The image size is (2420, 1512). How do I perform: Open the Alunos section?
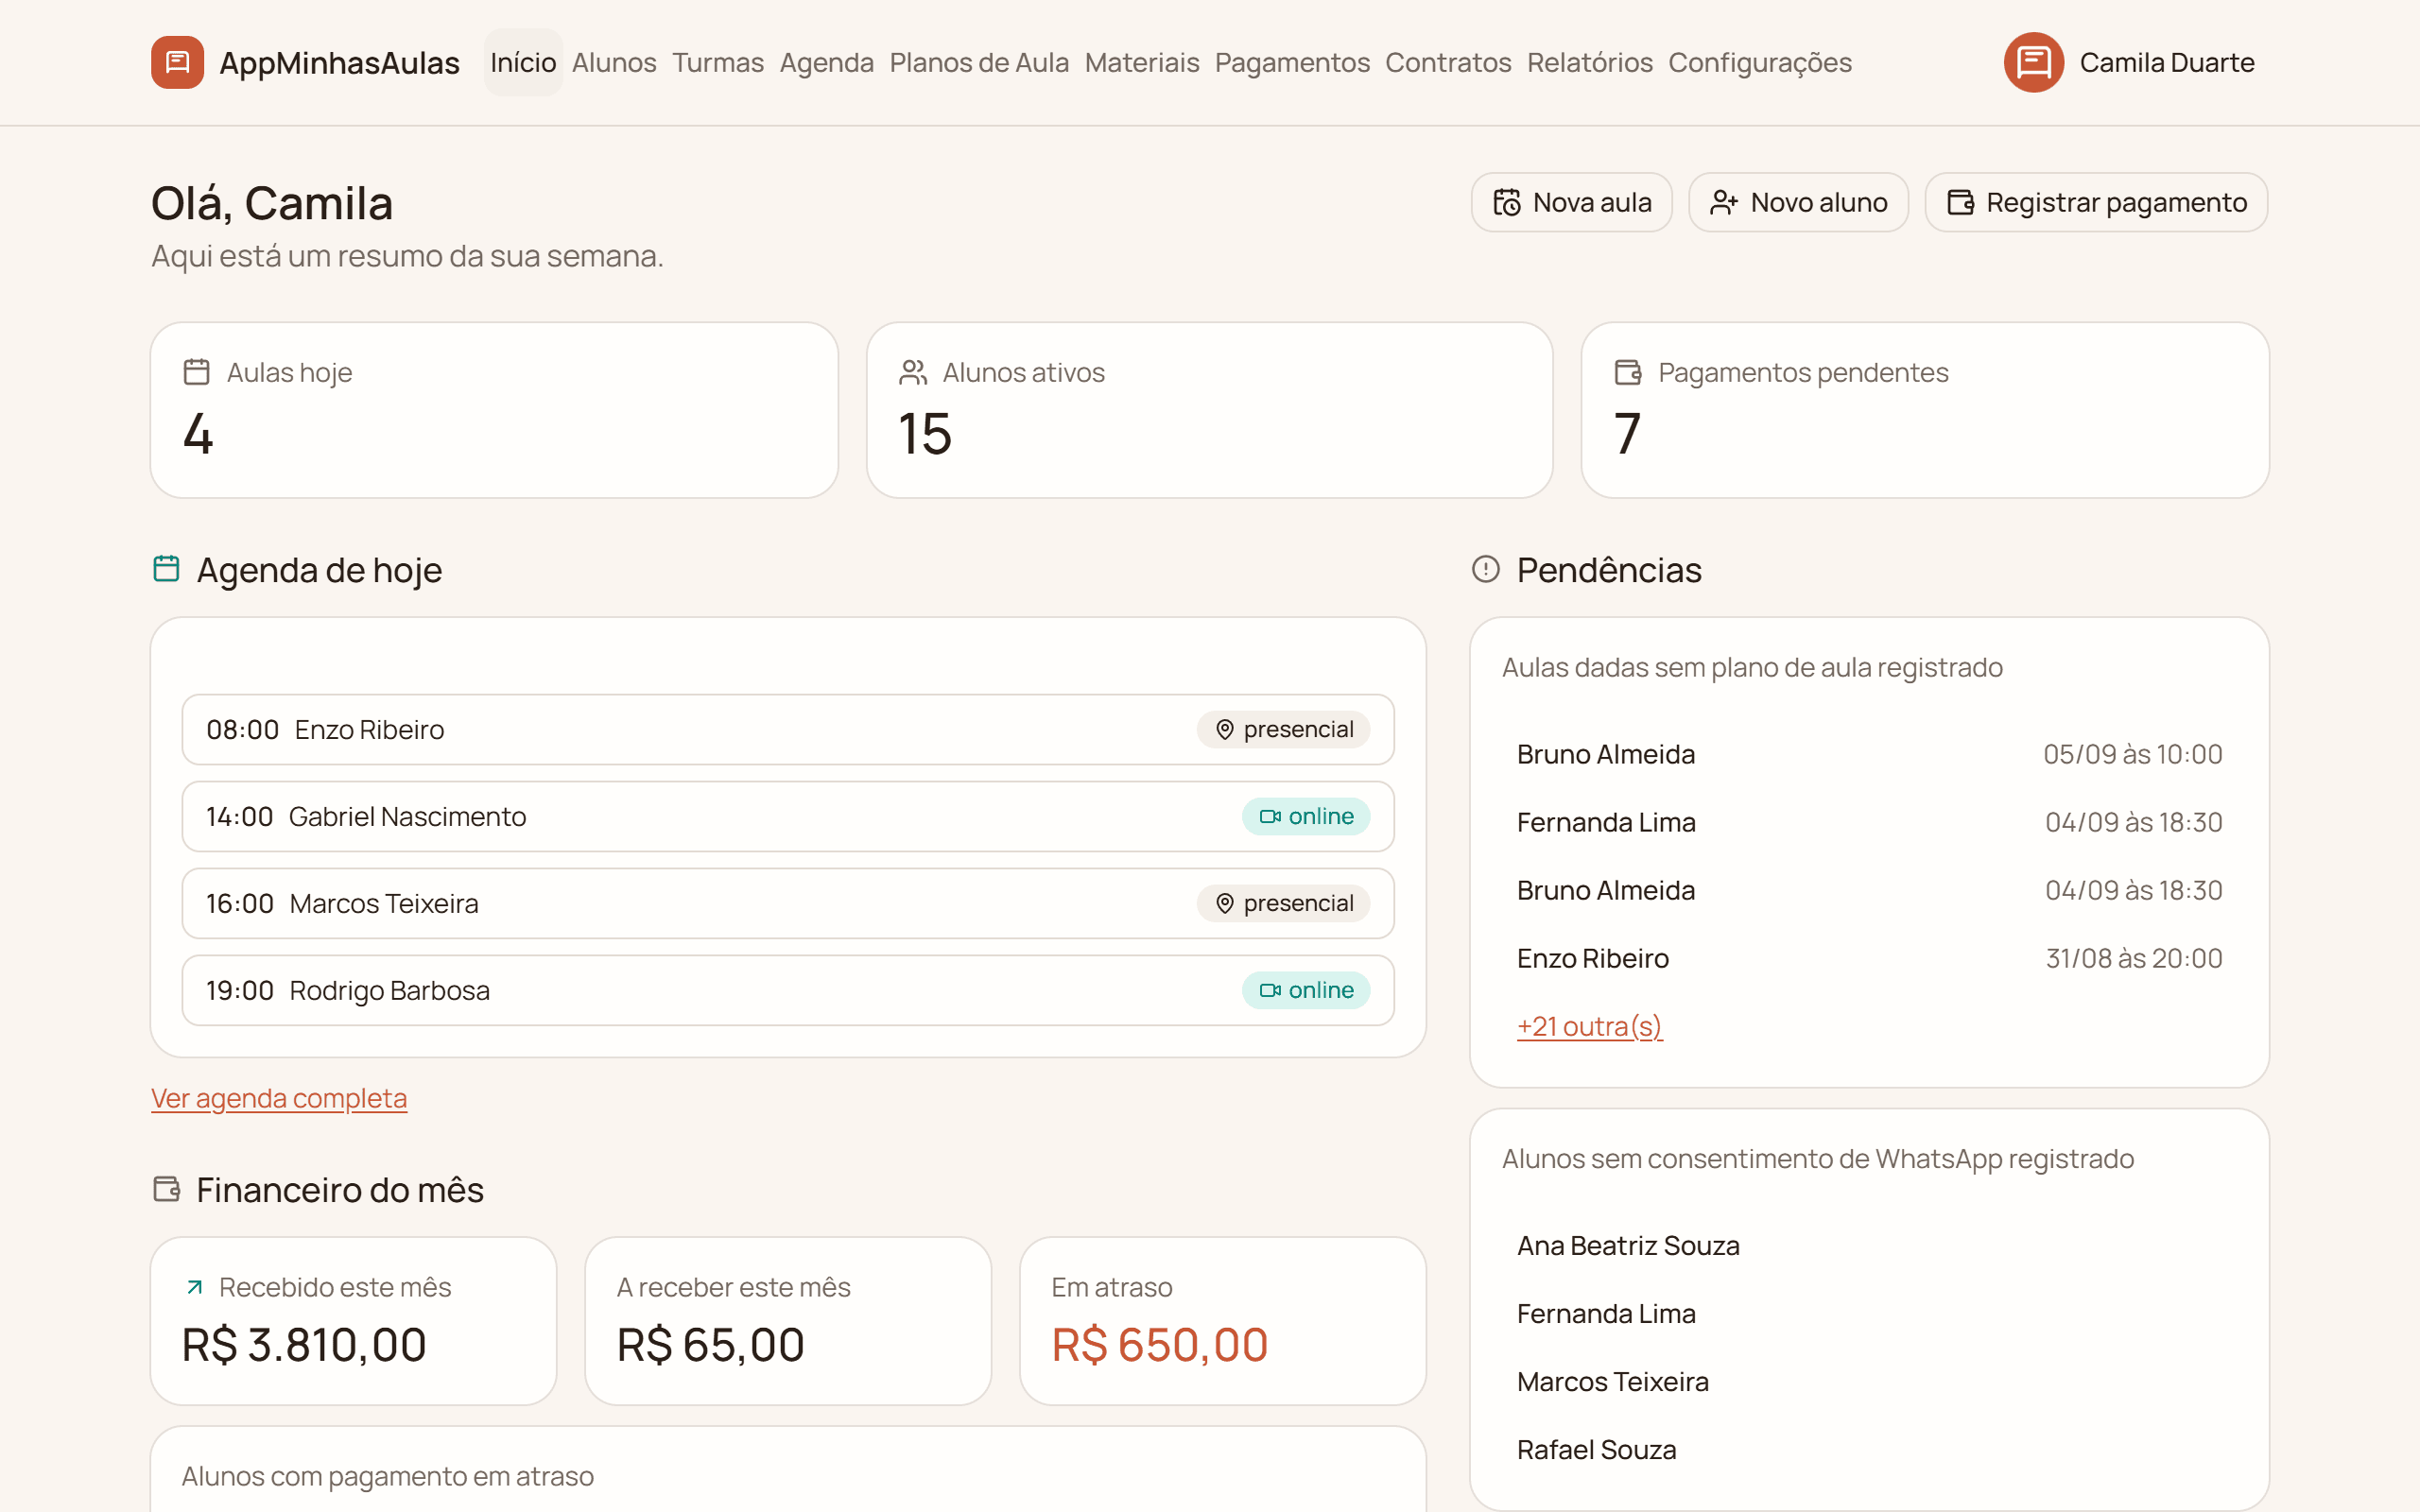[614, 62]
